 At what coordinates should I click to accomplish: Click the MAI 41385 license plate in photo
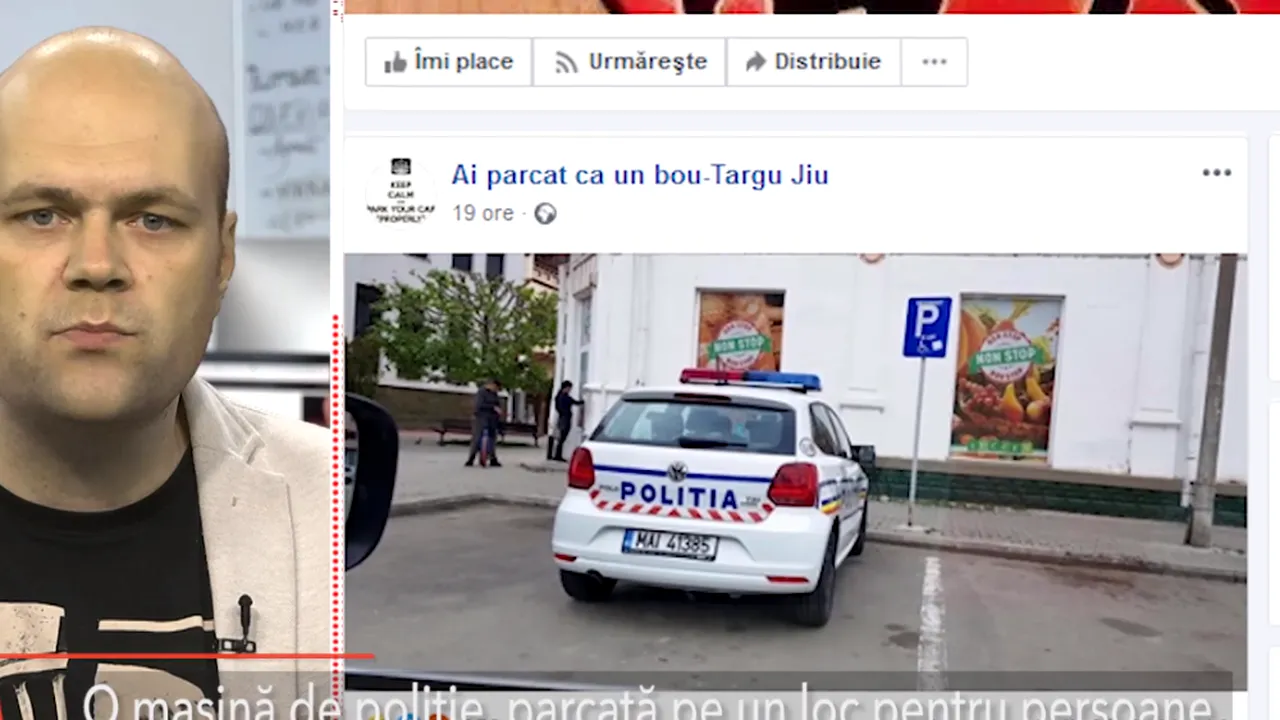669,545
